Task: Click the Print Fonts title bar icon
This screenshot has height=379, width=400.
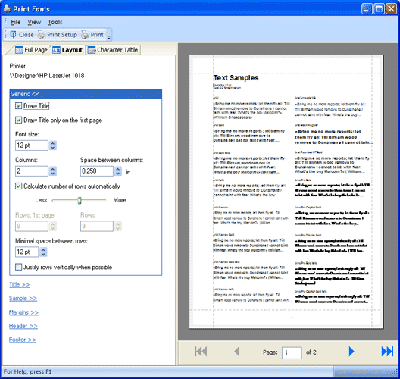Action: 7,9
